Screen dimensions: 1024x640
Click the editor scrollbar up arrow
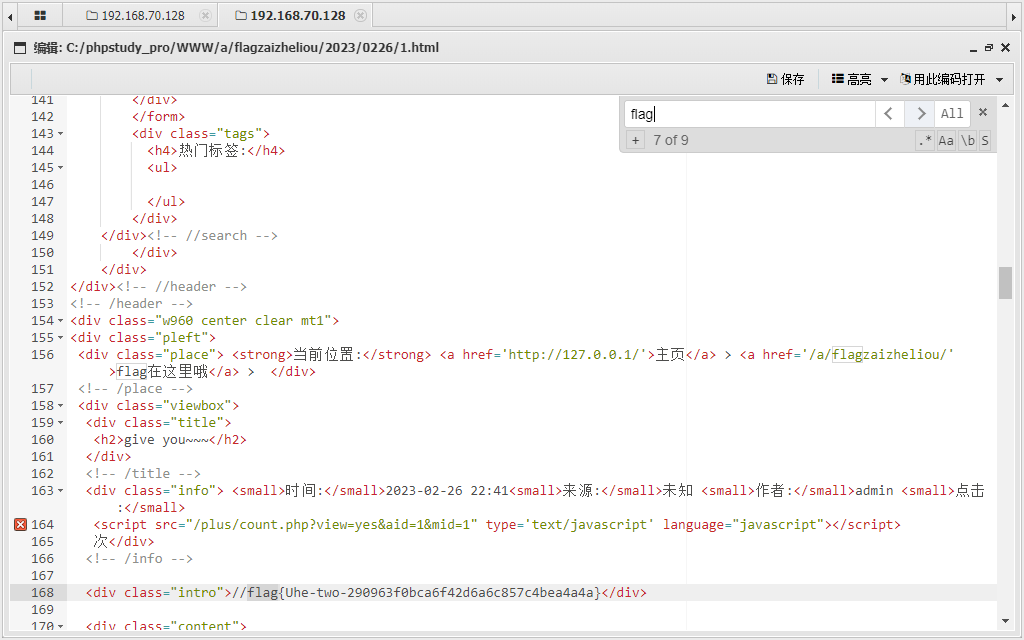1005,105
